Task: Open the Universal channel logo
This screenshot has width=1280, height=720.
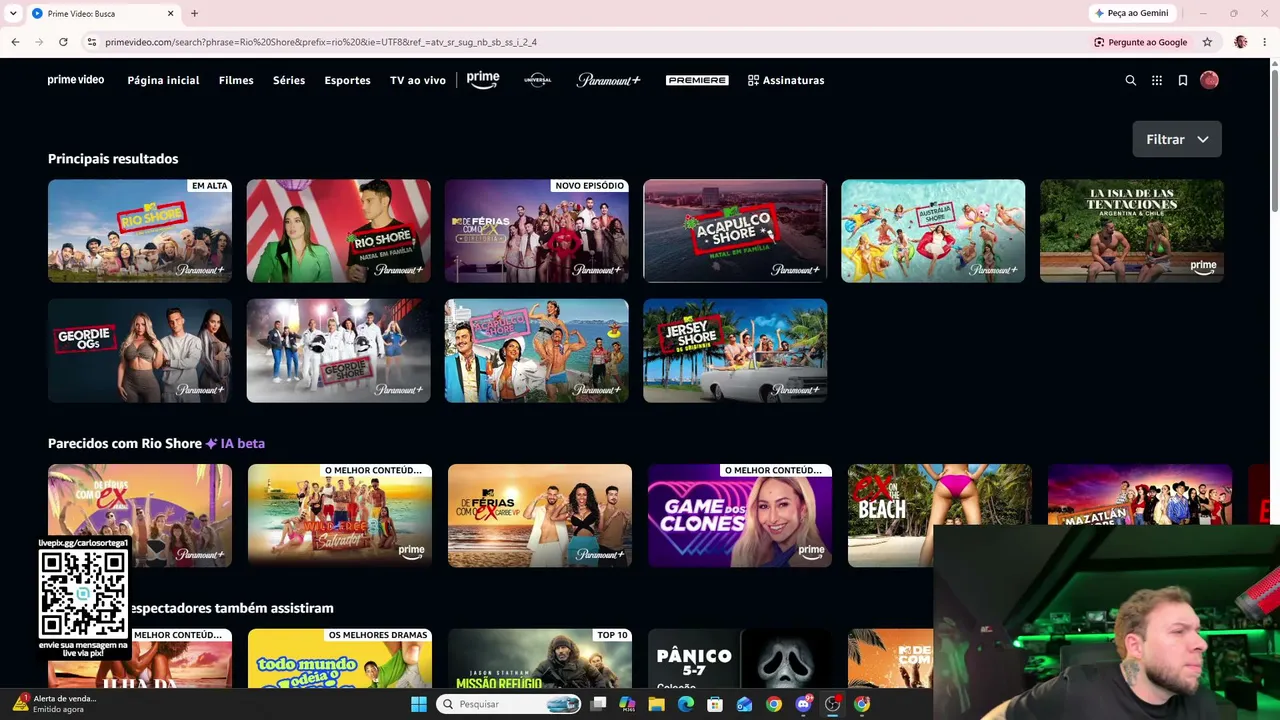Action: (538, 80)
